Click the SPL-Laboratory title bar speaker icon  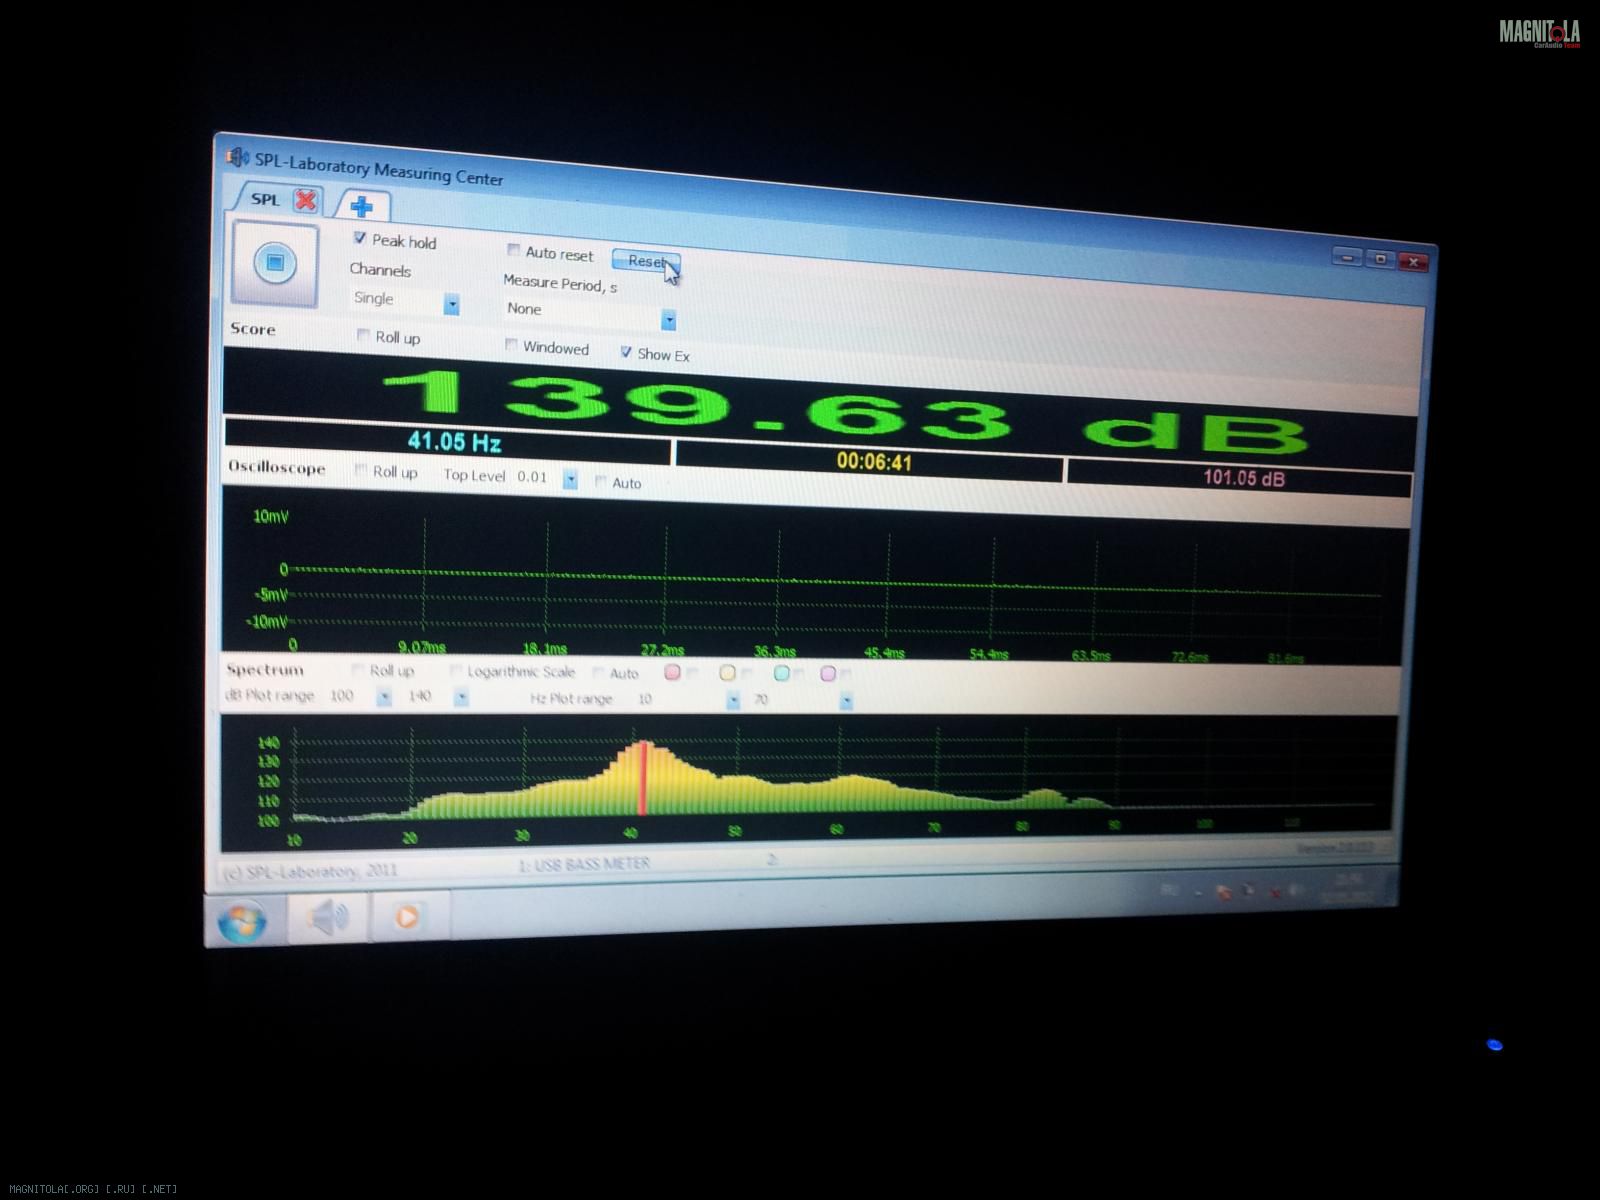coord(237,157)
